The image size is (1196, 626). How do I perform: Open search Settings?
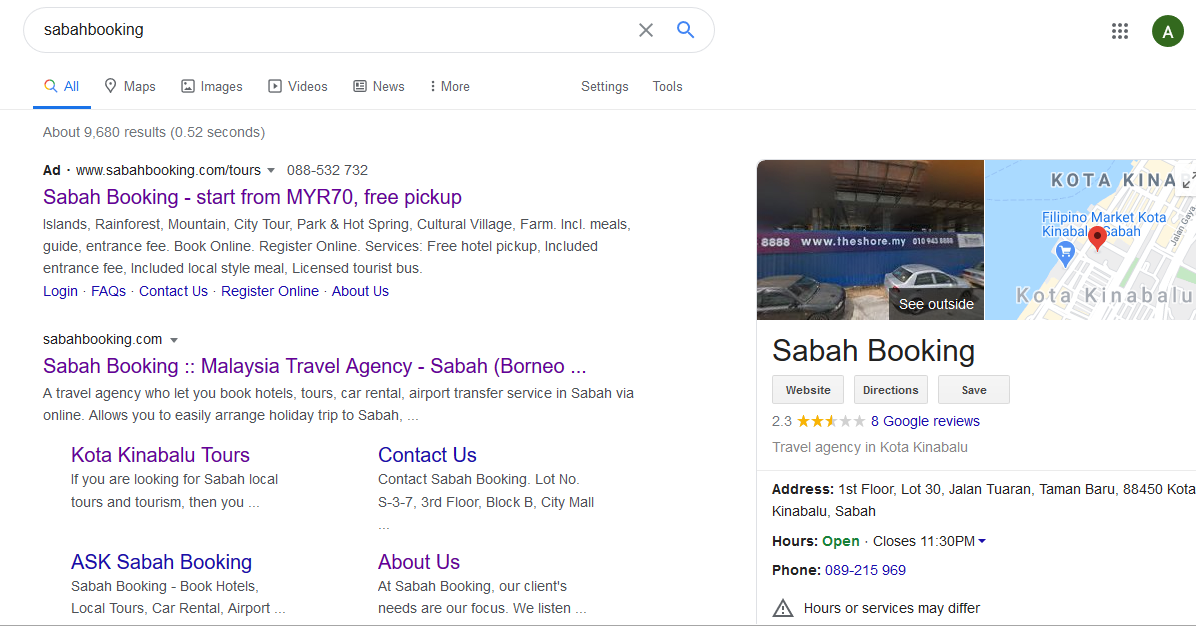pos(605,86)
